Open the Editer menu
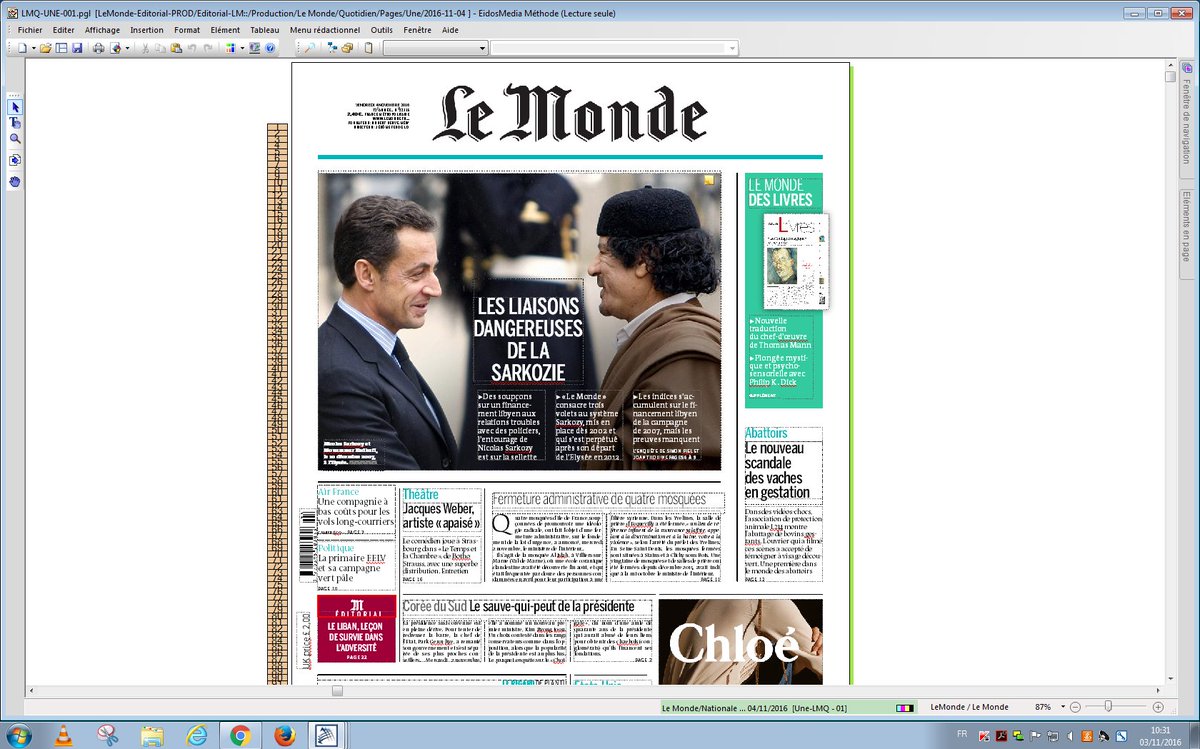 [x=64, y=30]
